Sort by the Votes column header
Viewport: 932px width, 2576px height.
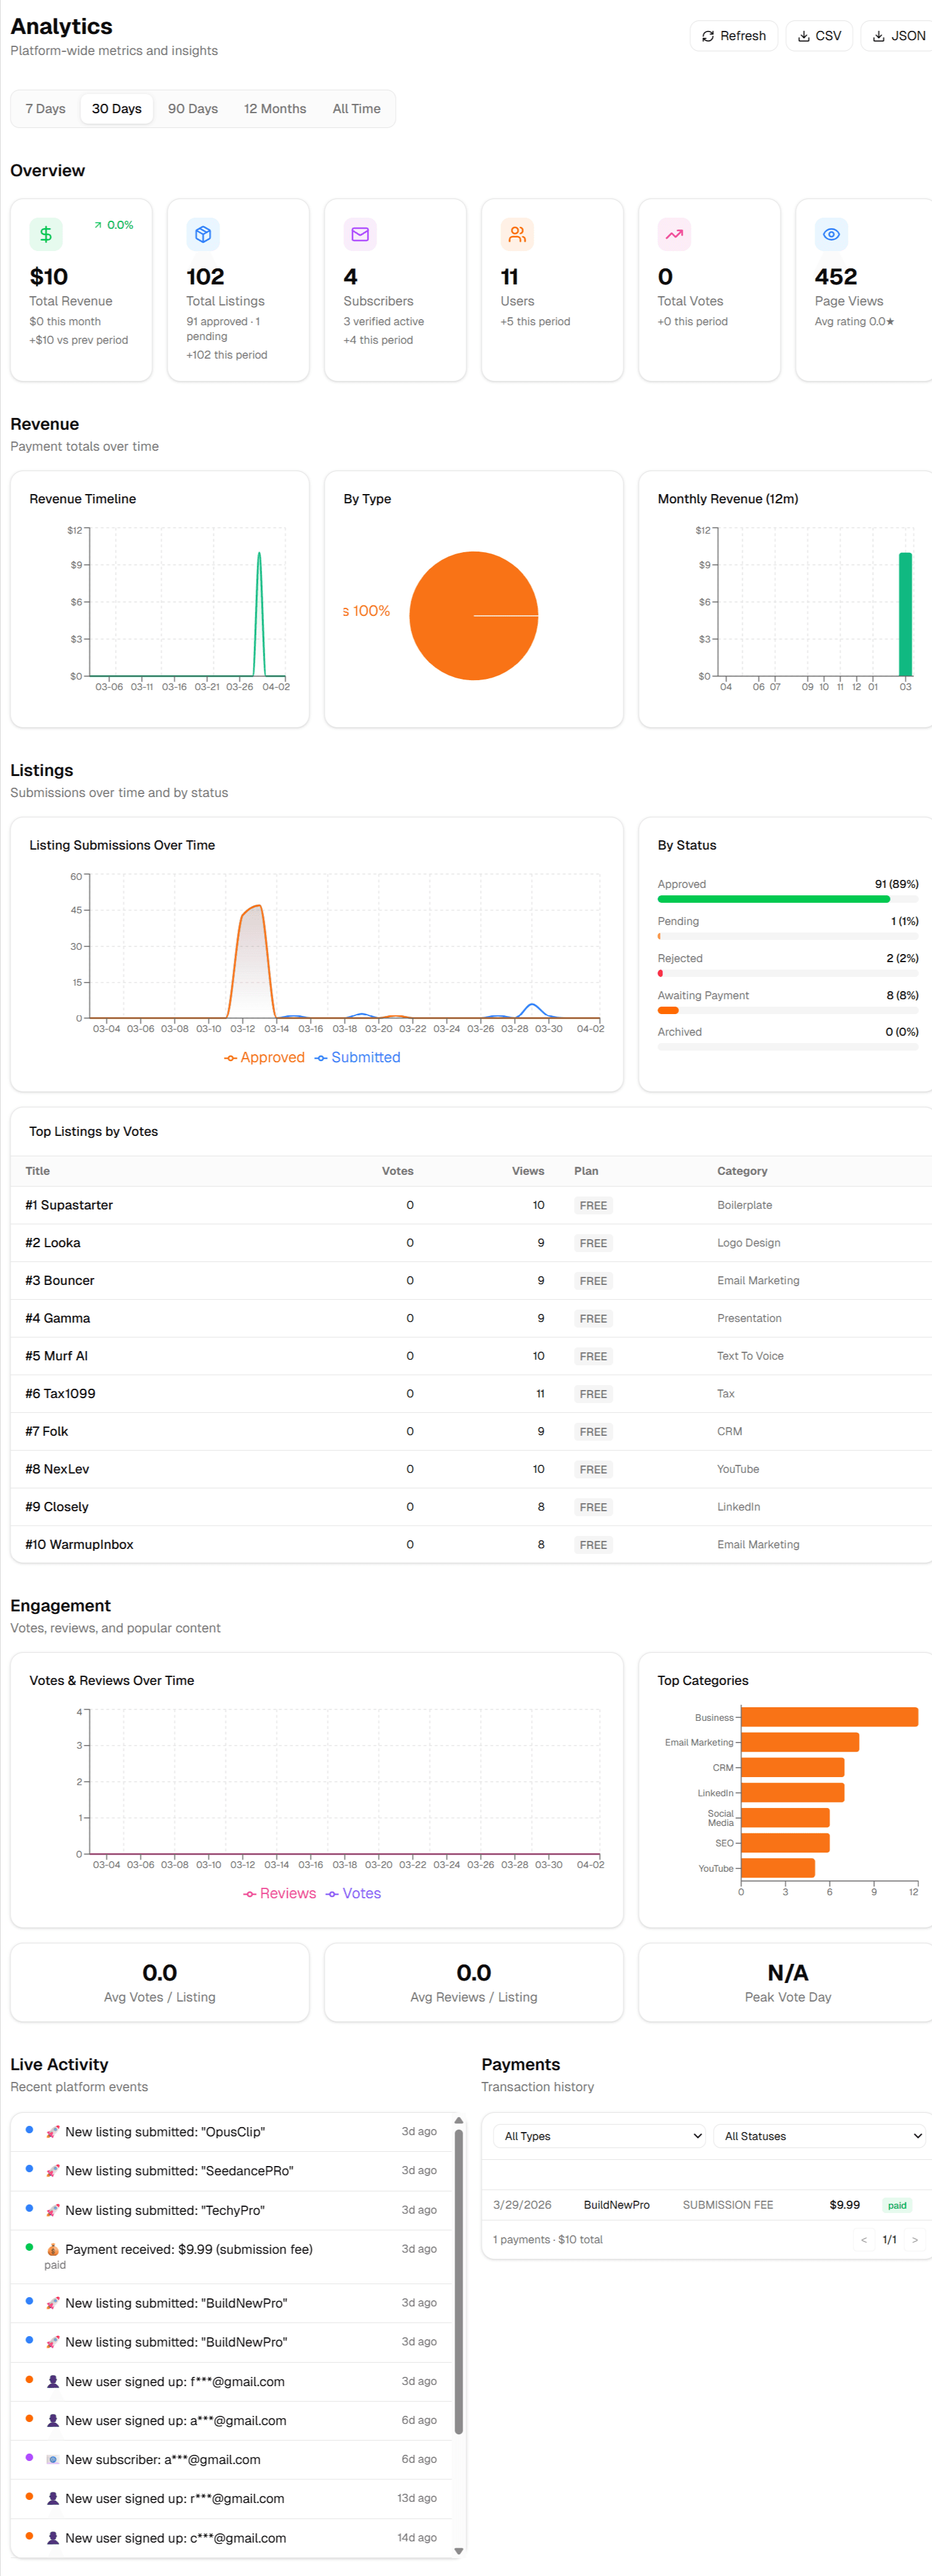397,1171
